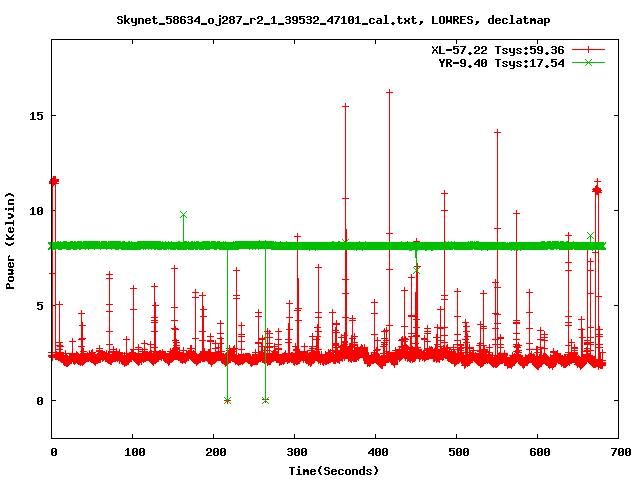This screenshot has height=480, width=640.
Task: Click the y-axis tick label 0
Action: (x=40, y=401)
